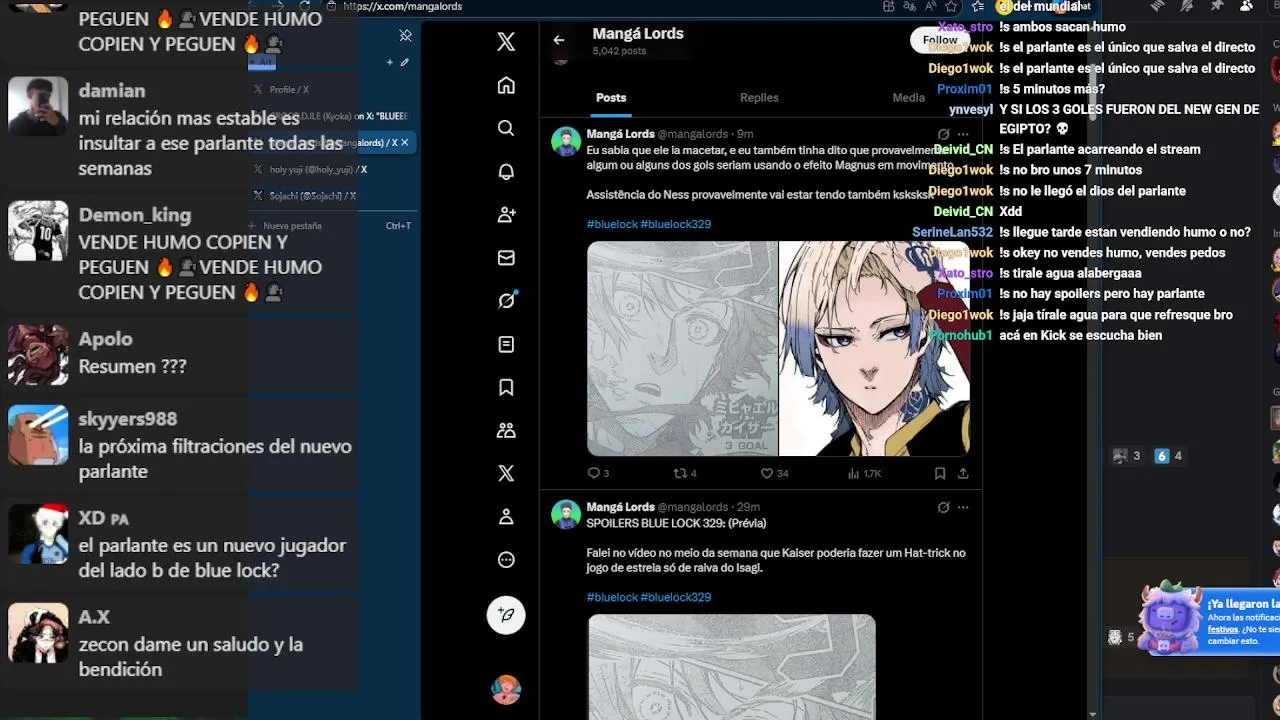Screen dimensions: 1280x720
Task: Click the reaction showing count 5 in Discord
Action: [x=1121, y=637]
